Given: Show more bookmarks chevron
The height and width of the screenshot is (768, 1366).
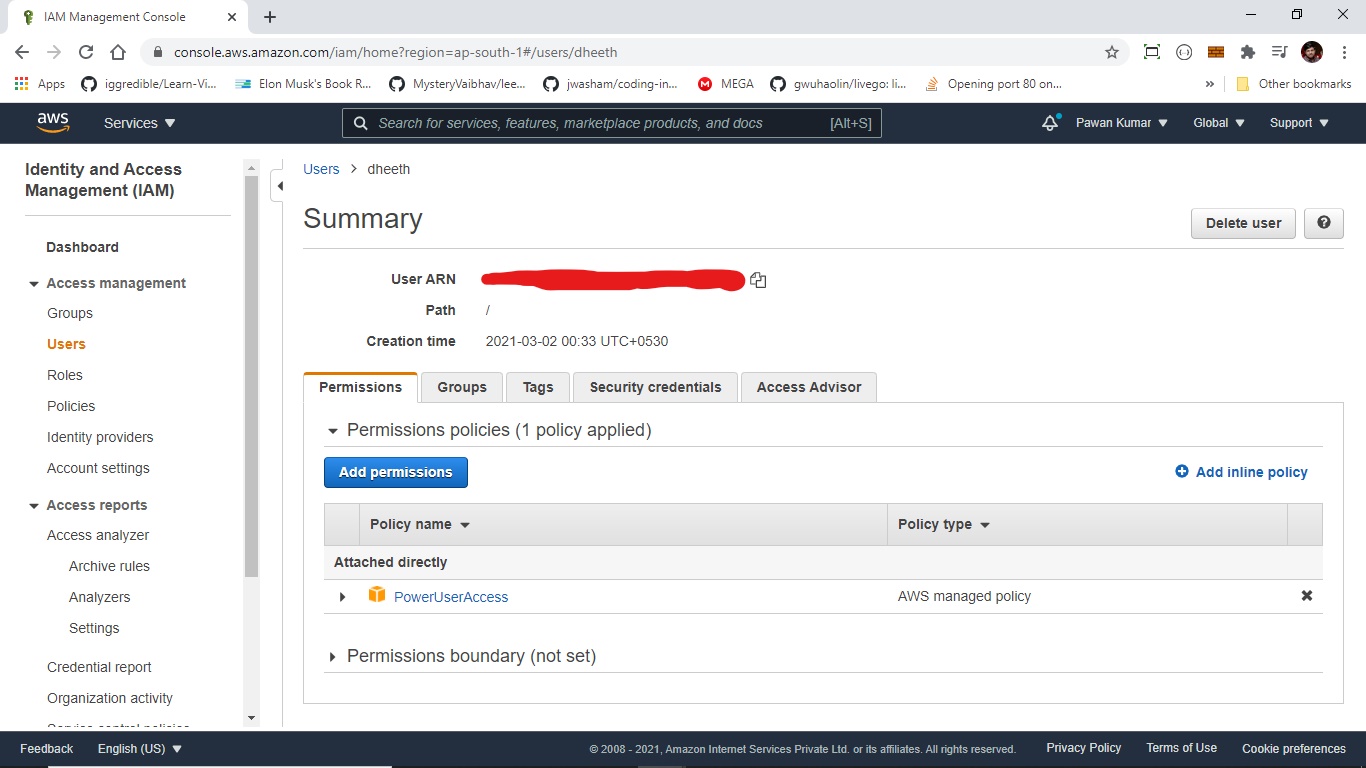Looking at the screenshot, I should 1210,84.
